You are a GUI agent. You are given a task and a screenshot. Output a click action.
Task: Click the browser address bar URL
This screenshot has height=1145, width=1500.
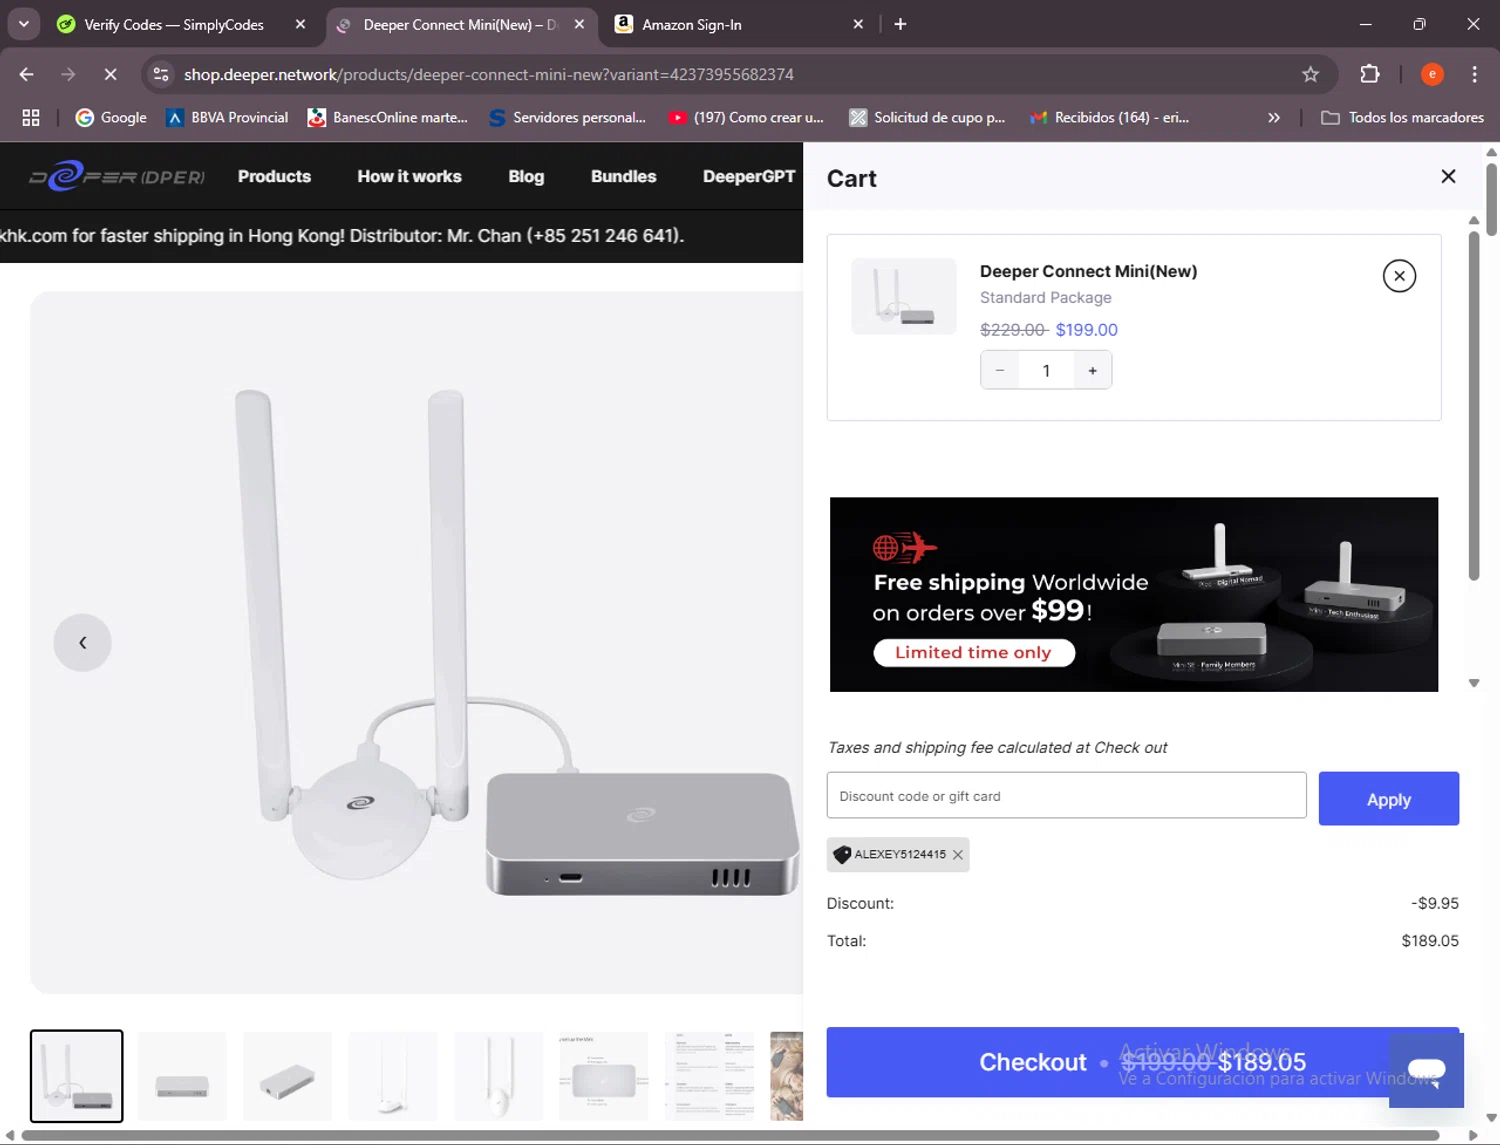489,75
